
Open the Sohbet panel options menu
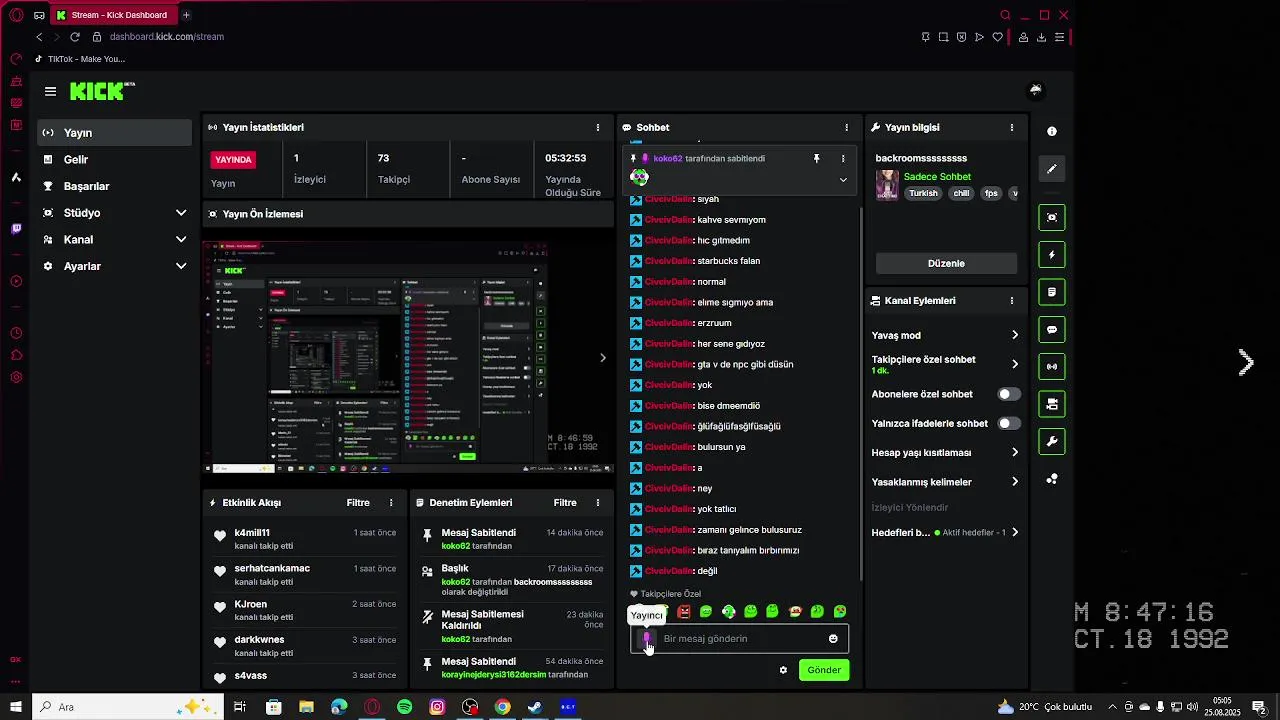click(846, 127)
